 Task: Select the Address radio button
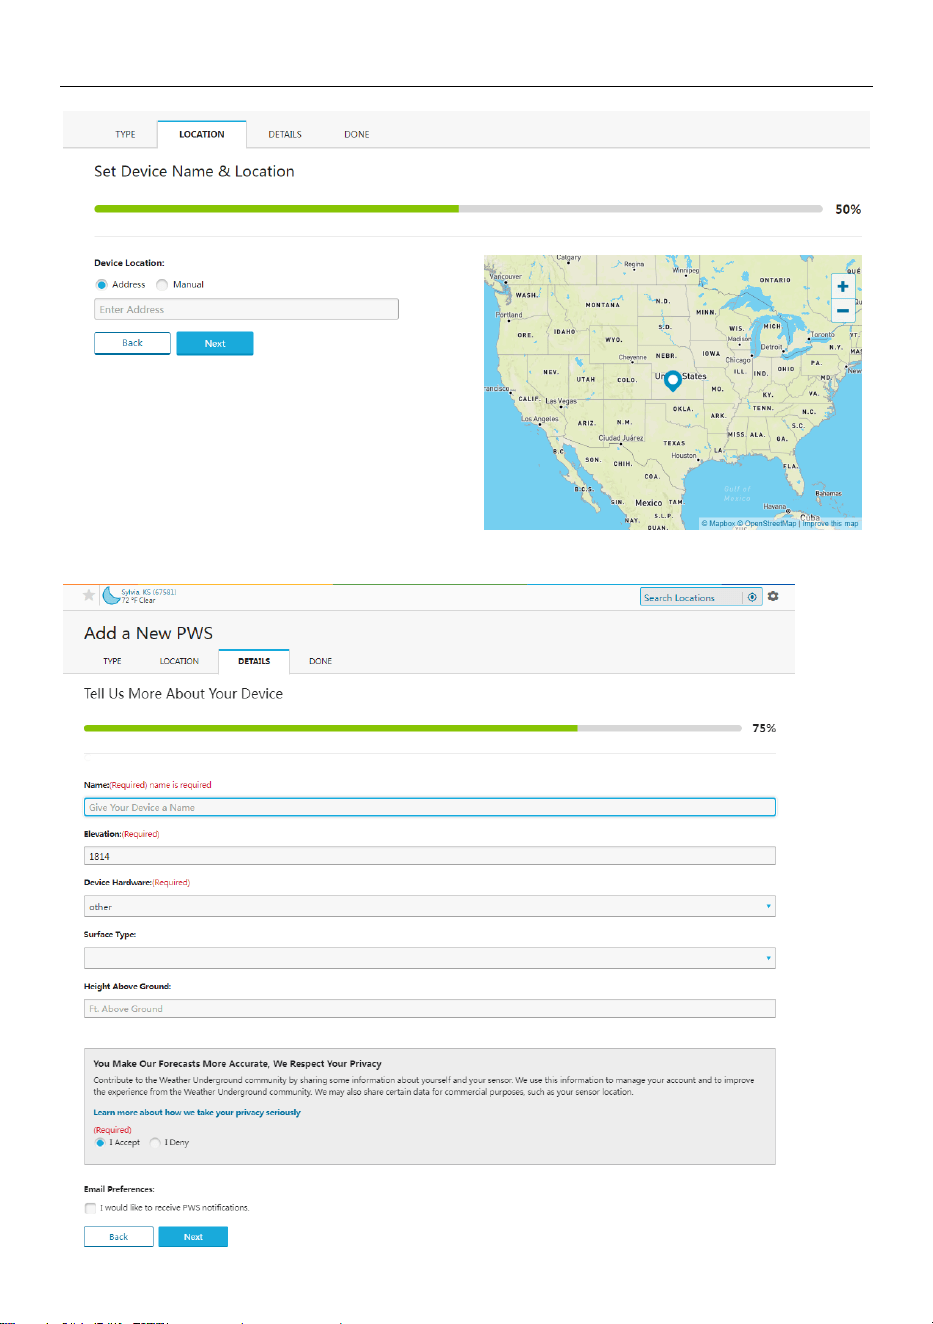coord(101,285)
